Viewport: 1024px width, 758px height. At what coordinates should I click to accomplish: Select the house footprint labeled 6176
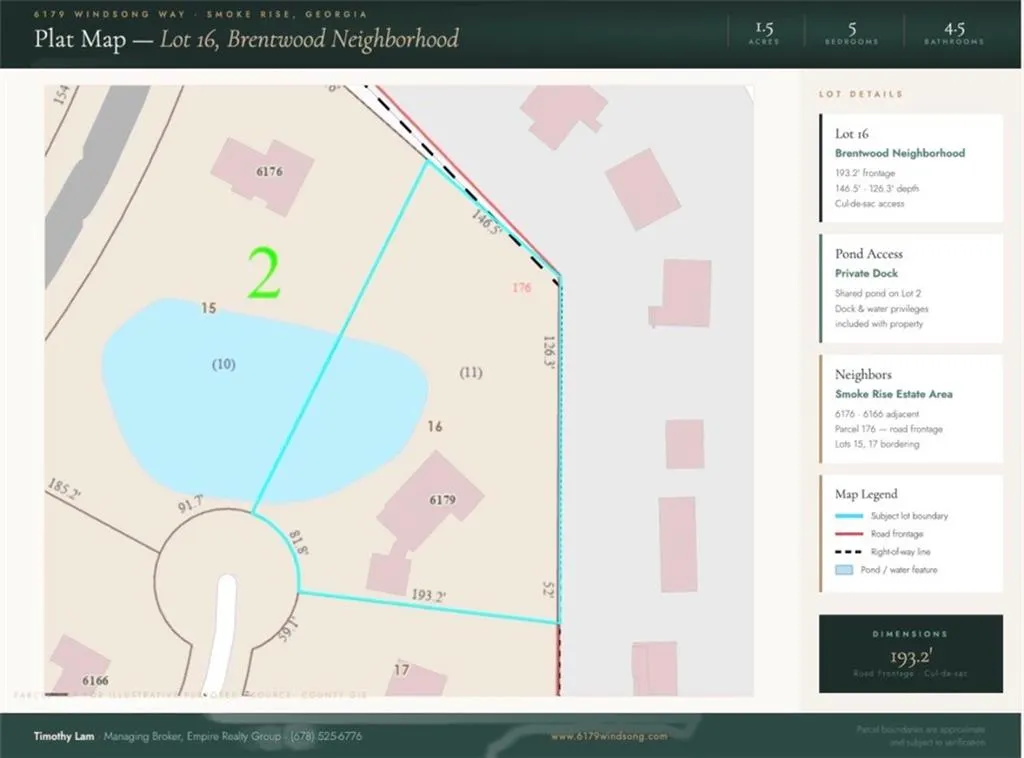coord(263,175)
